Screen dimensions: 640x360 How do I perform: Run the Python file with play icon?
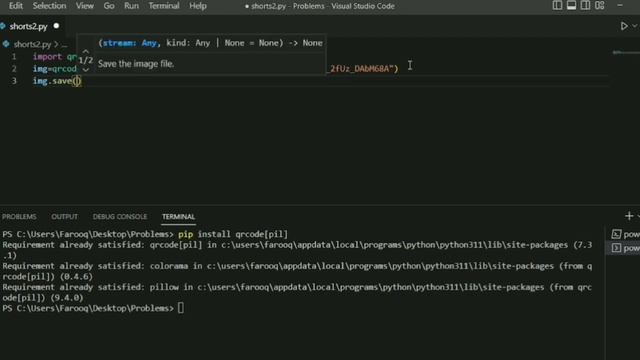click(x=624, y=26)
